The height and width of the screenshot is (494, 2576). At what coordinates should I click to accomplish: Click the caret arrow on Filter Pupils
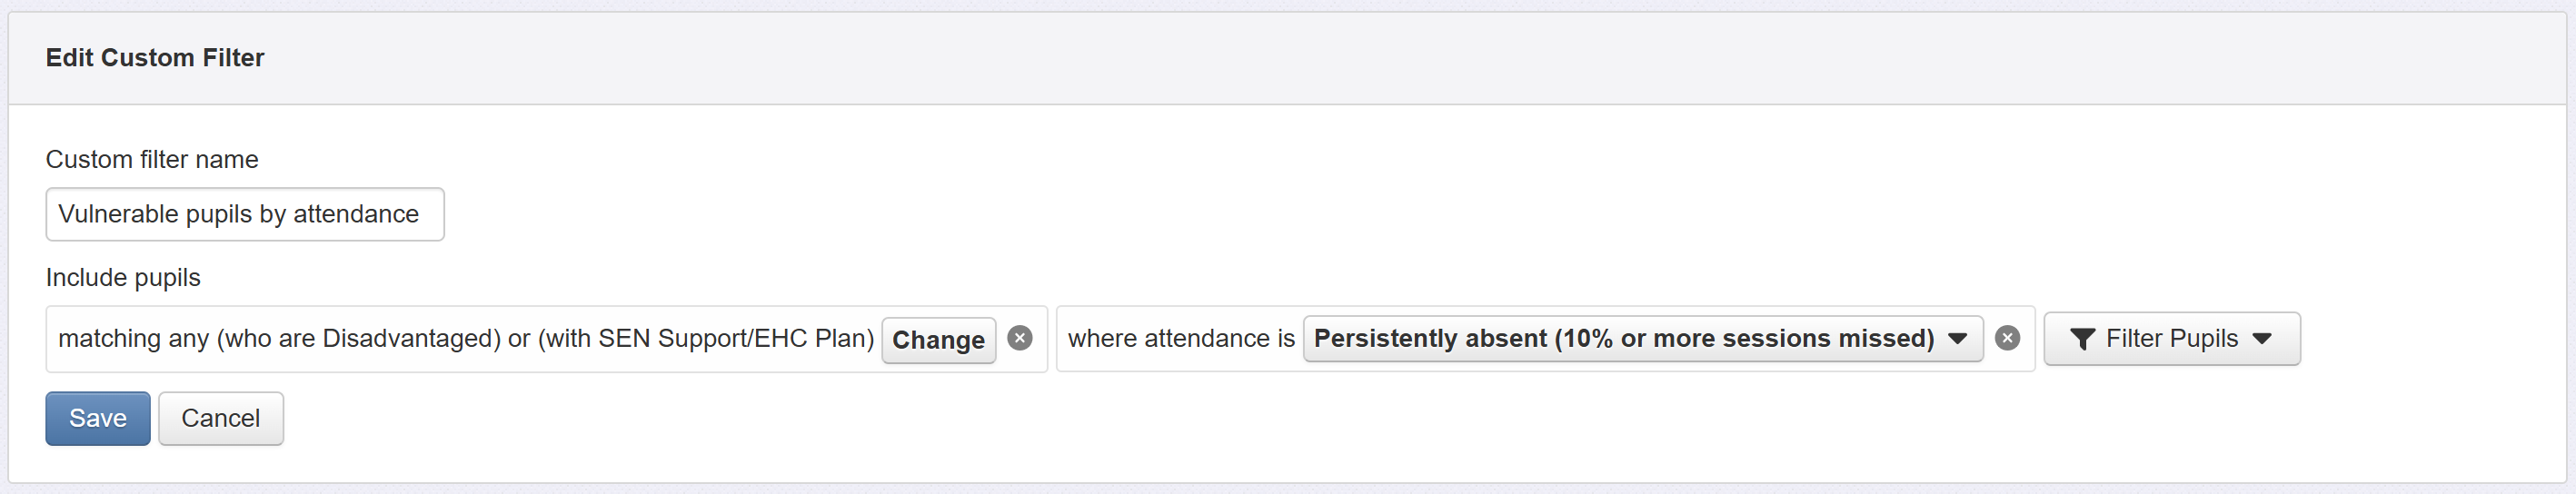point(2262,339)
